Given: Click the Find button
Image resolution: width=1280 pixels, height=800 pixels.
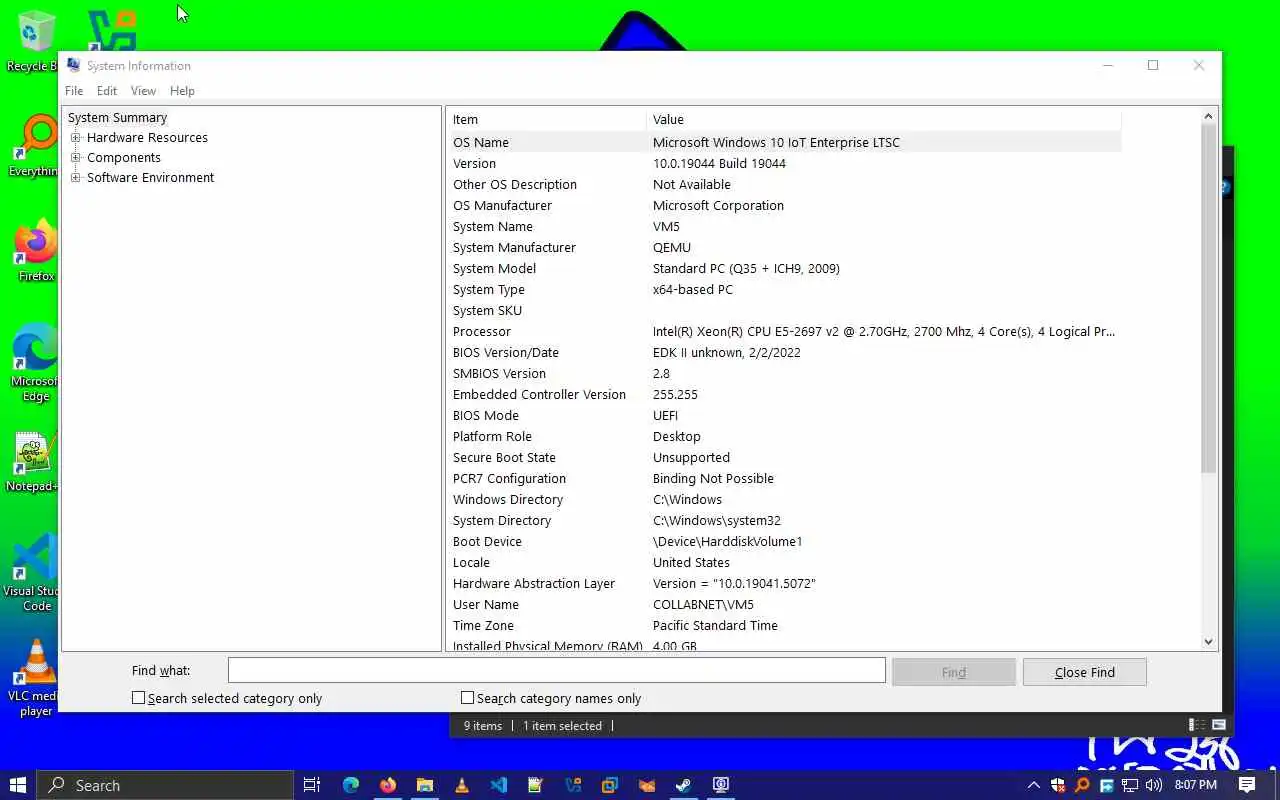Looking at the screenshot, I should [954, 672].
